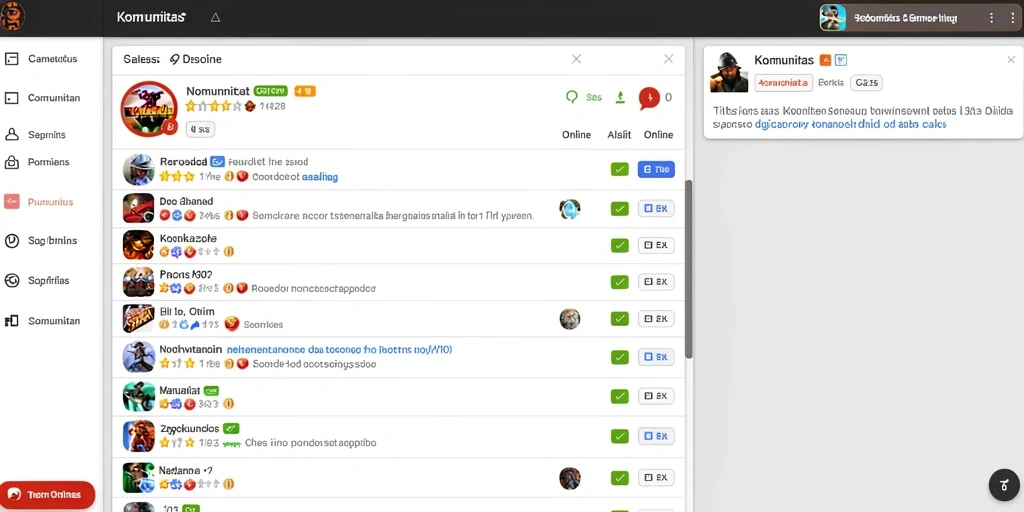Click the red notification bubble icon
Viewport: 1024px width, 512px height.
coord(649,98)
